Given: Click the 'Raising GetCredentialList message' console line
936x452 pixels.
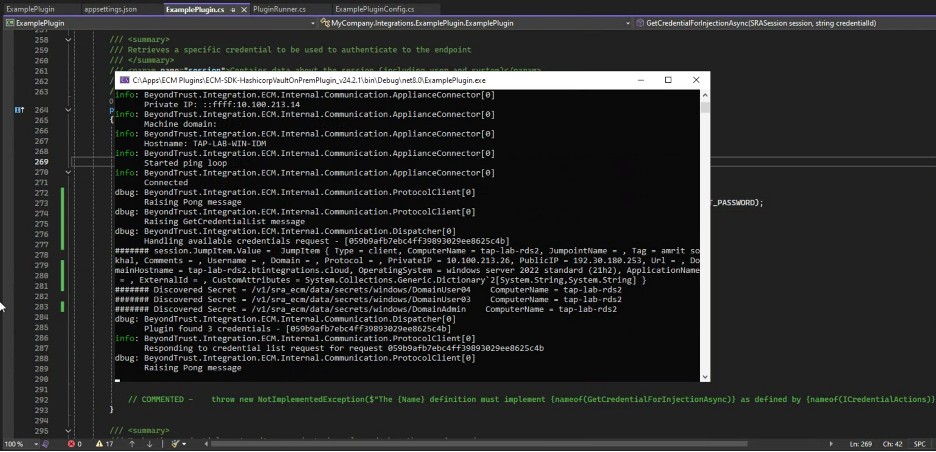Looking at the screenshot, I should coord(224,222).
